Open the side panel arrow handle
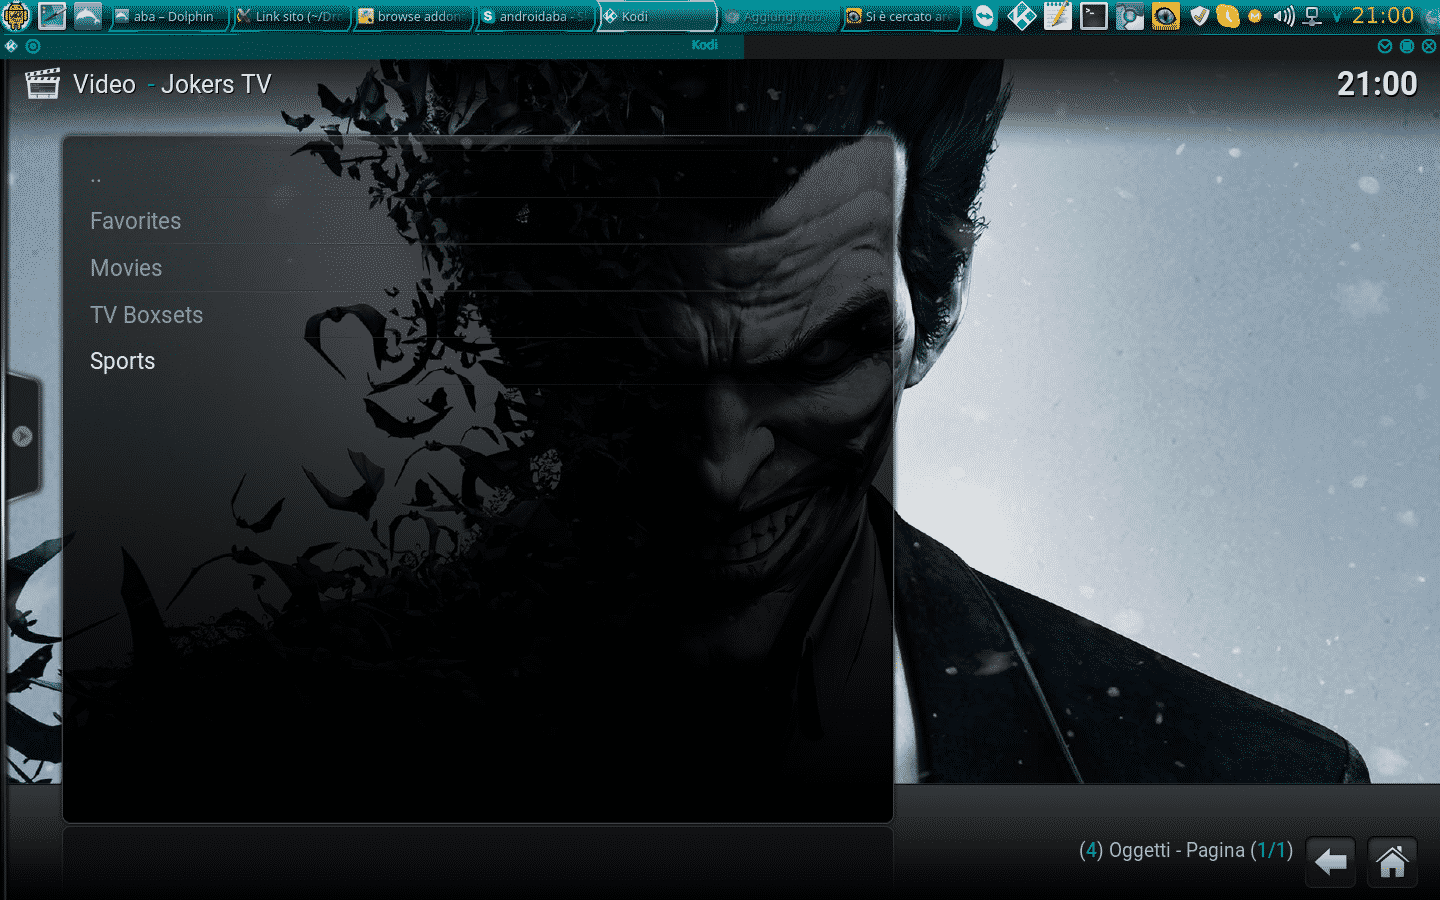The width and height of the screenshot is (1440, 900). (22, 437)
